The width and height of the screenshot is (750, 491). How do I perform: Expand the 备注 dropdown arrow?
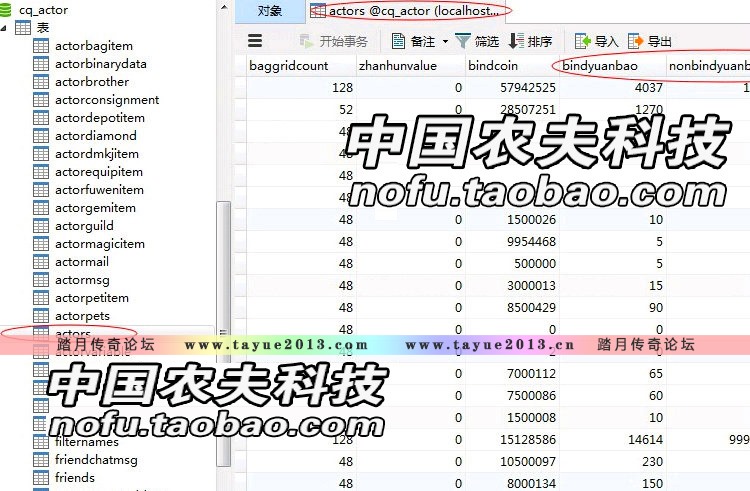[445, 42]
